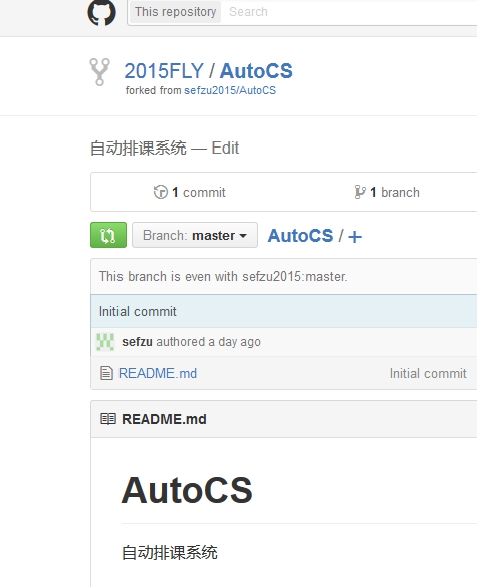
Task: Create new file with plus icon
Action: tap(355, 237)
